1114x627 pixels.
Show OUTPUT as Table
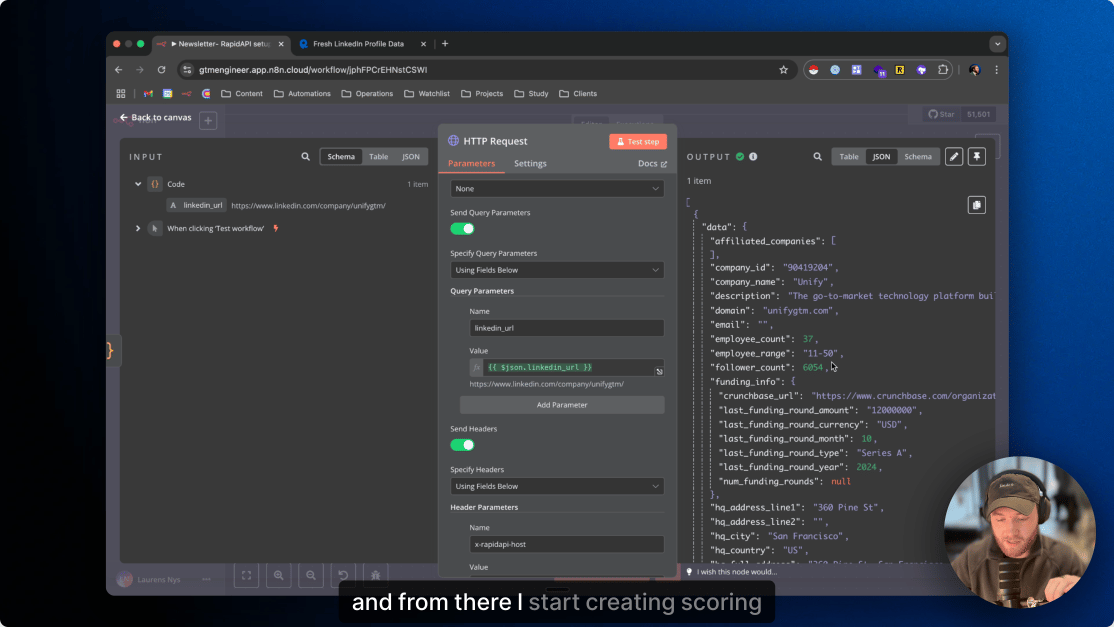849,157
